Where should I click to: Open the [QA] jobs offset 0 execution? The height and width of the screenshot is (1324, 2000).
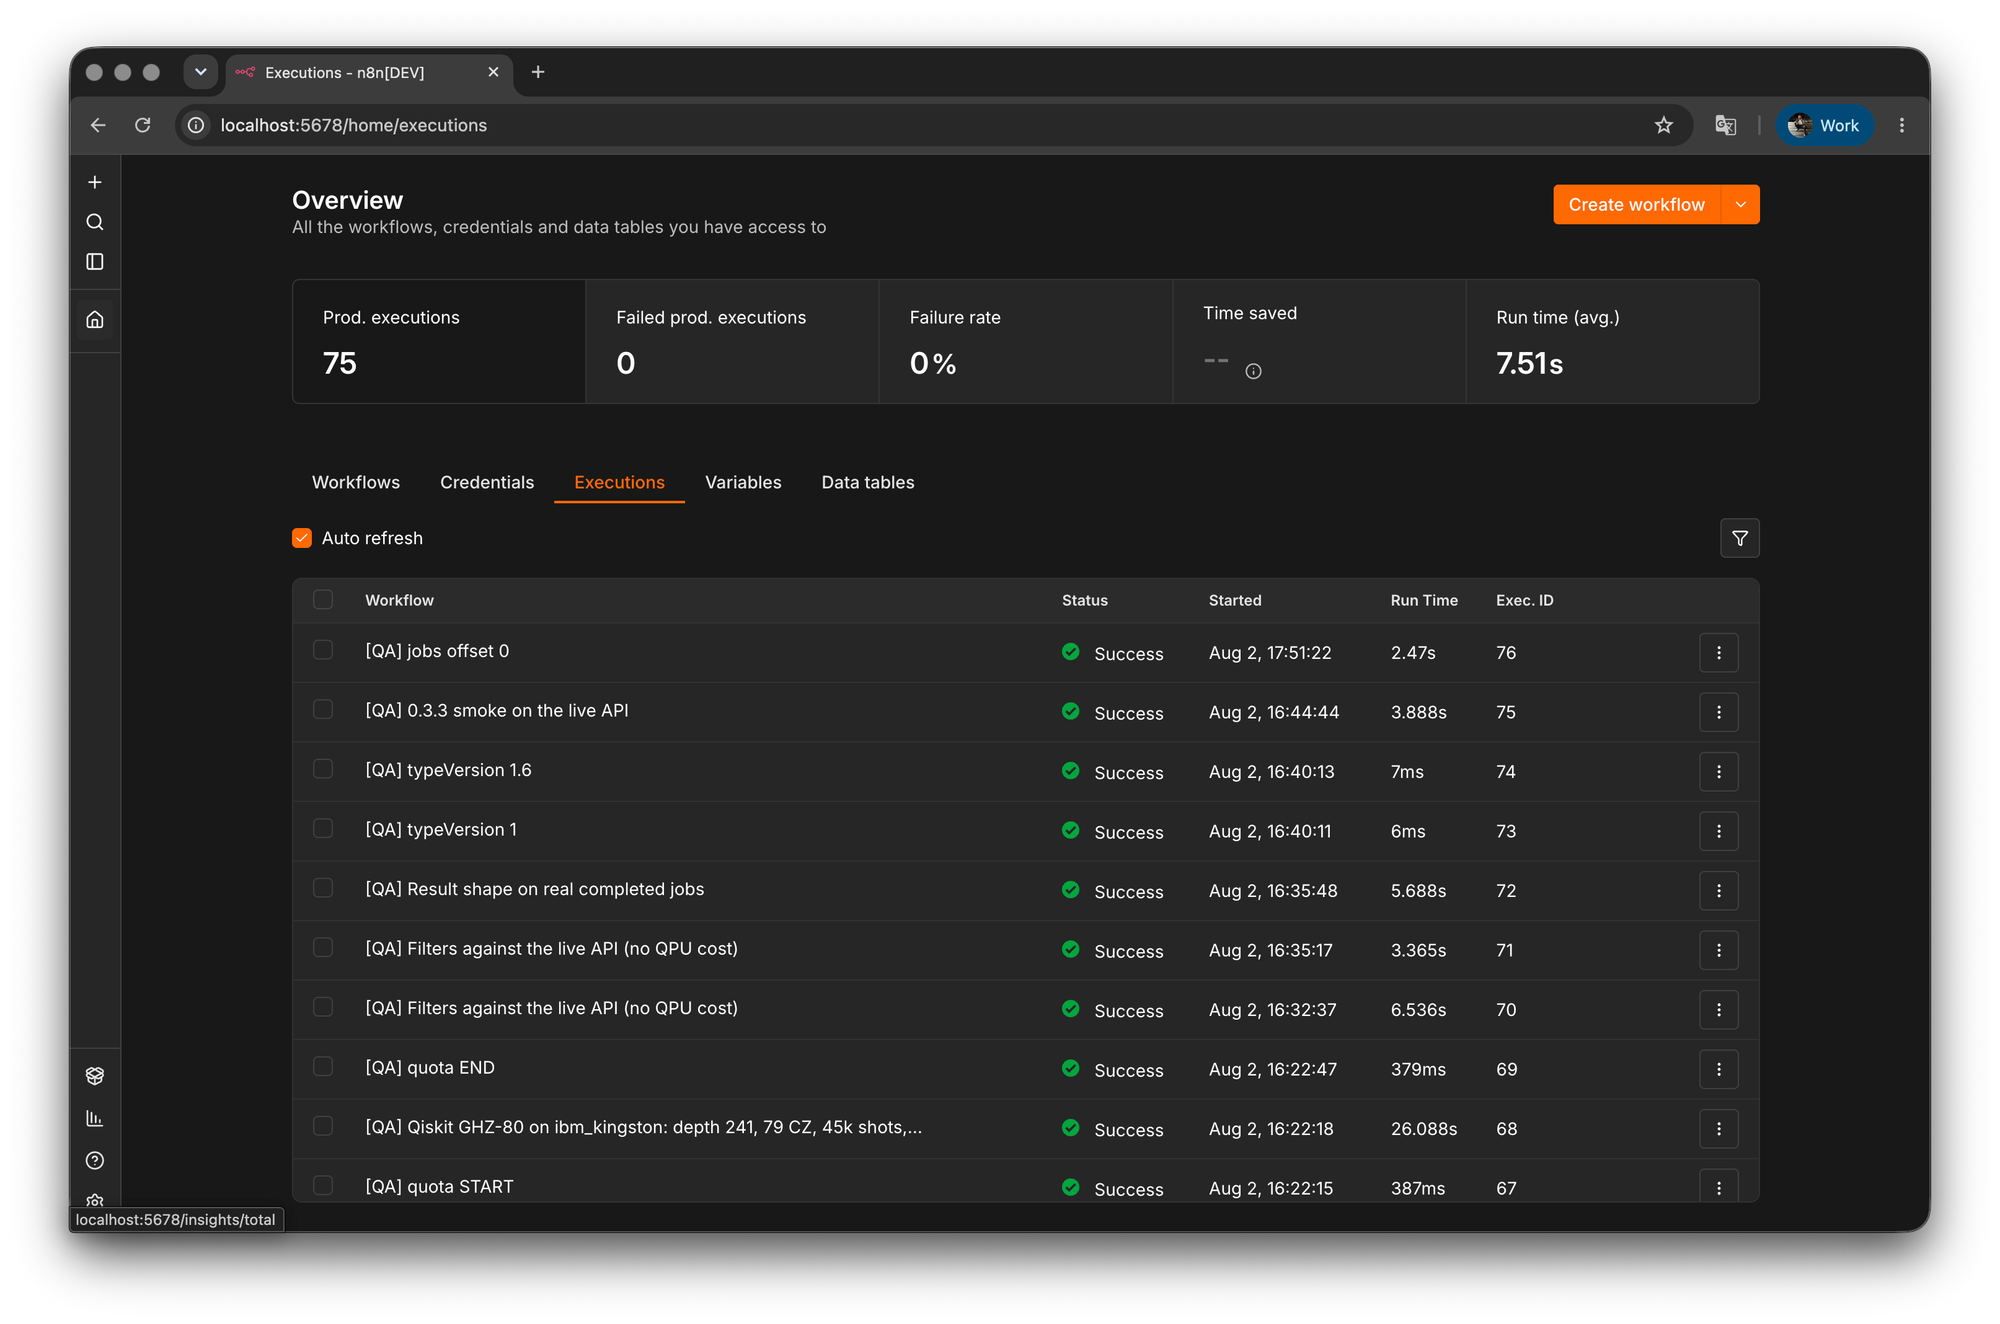coord(437,651)
